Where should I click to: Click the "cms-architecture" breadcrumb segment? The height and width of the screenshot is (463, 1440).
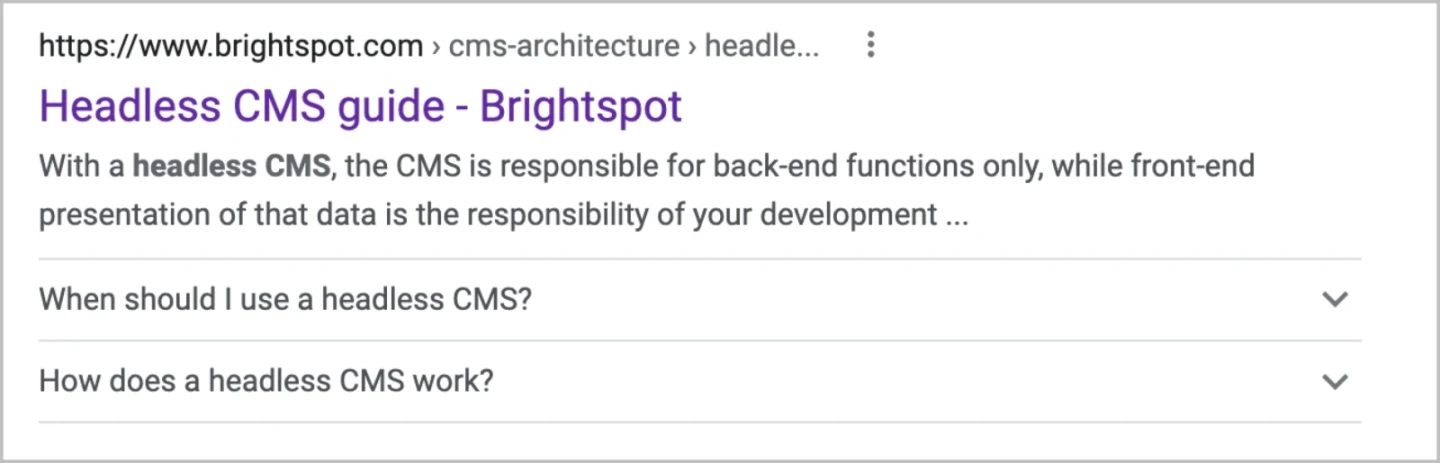tap(564, 46)
